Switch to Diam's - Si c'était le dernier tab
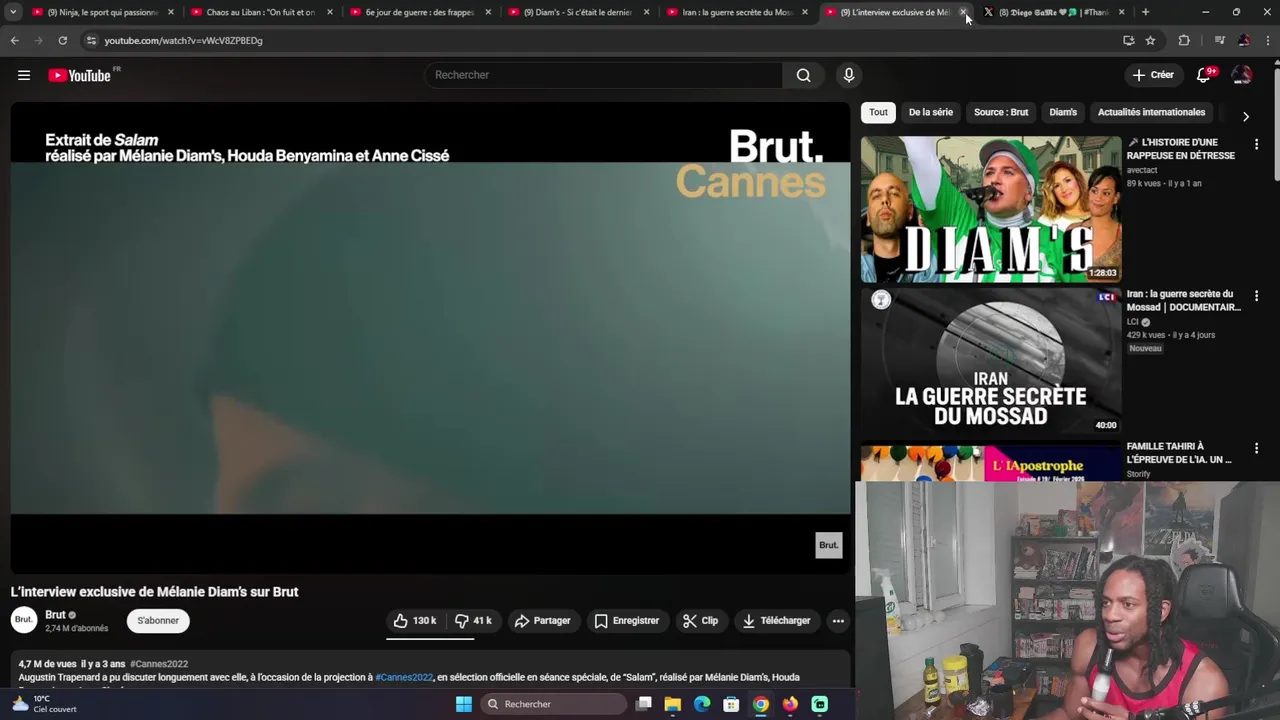 [x=579, y=12]
